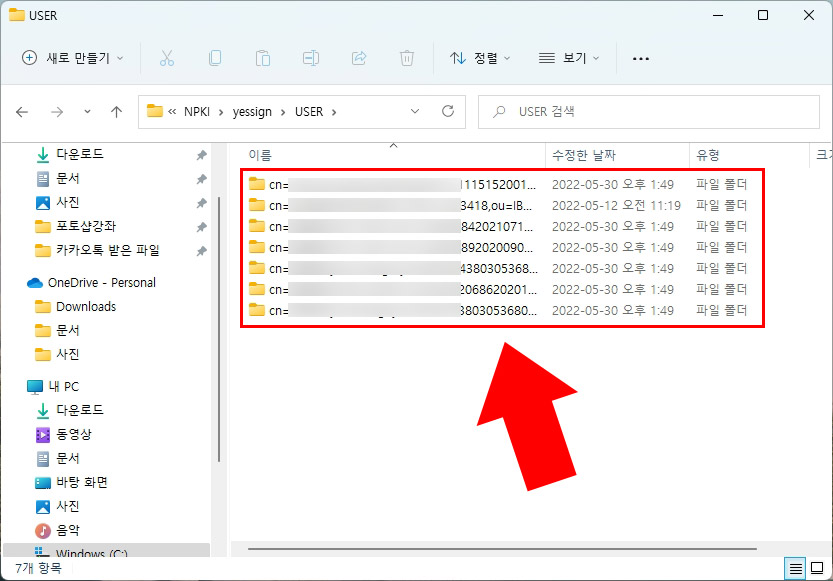Image resolution: width=833 pixels, height=581 pixels.
Task: Click the Cut (scissors) icon
Action: point(167,58)
